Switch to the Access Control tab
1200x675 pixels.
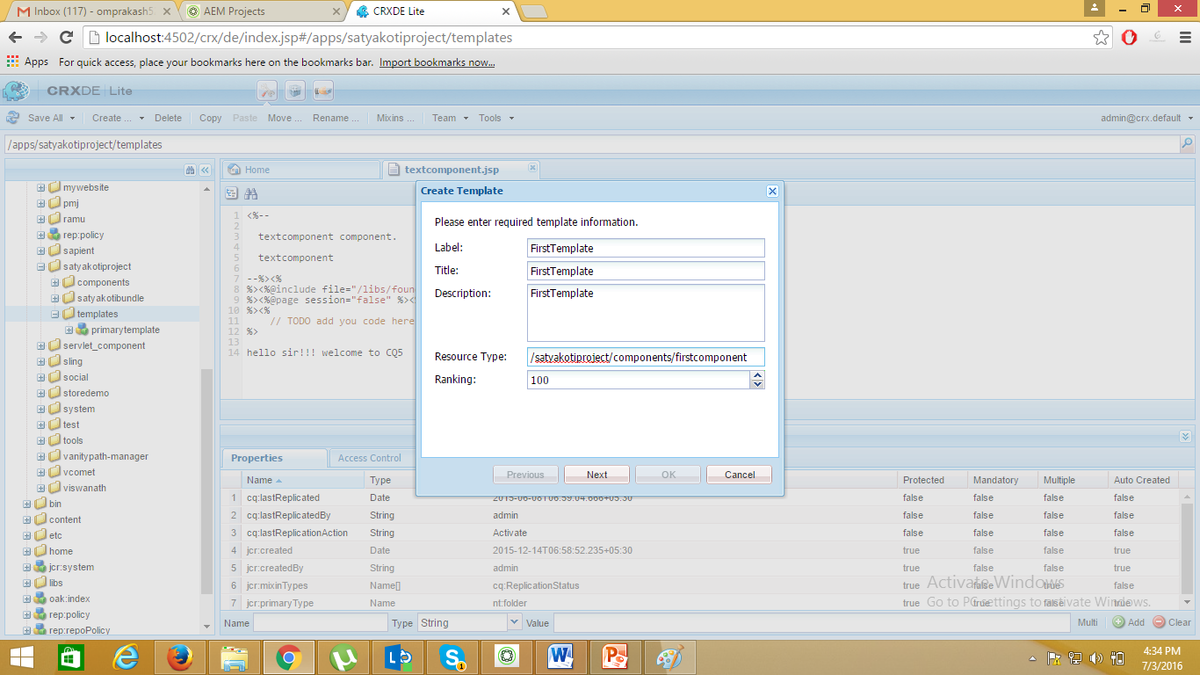click(x=369, y=458)
